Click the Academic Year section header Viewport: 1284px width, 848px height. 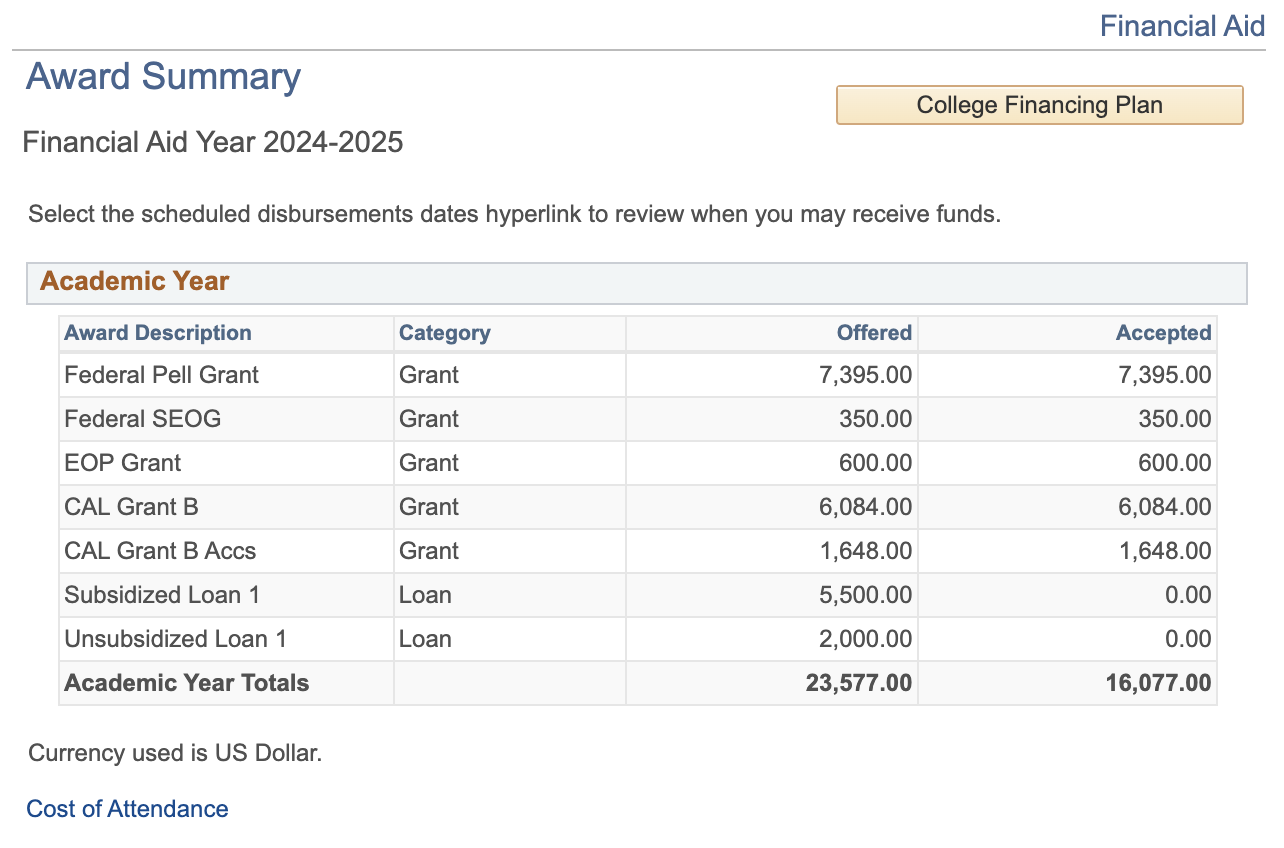135,281
